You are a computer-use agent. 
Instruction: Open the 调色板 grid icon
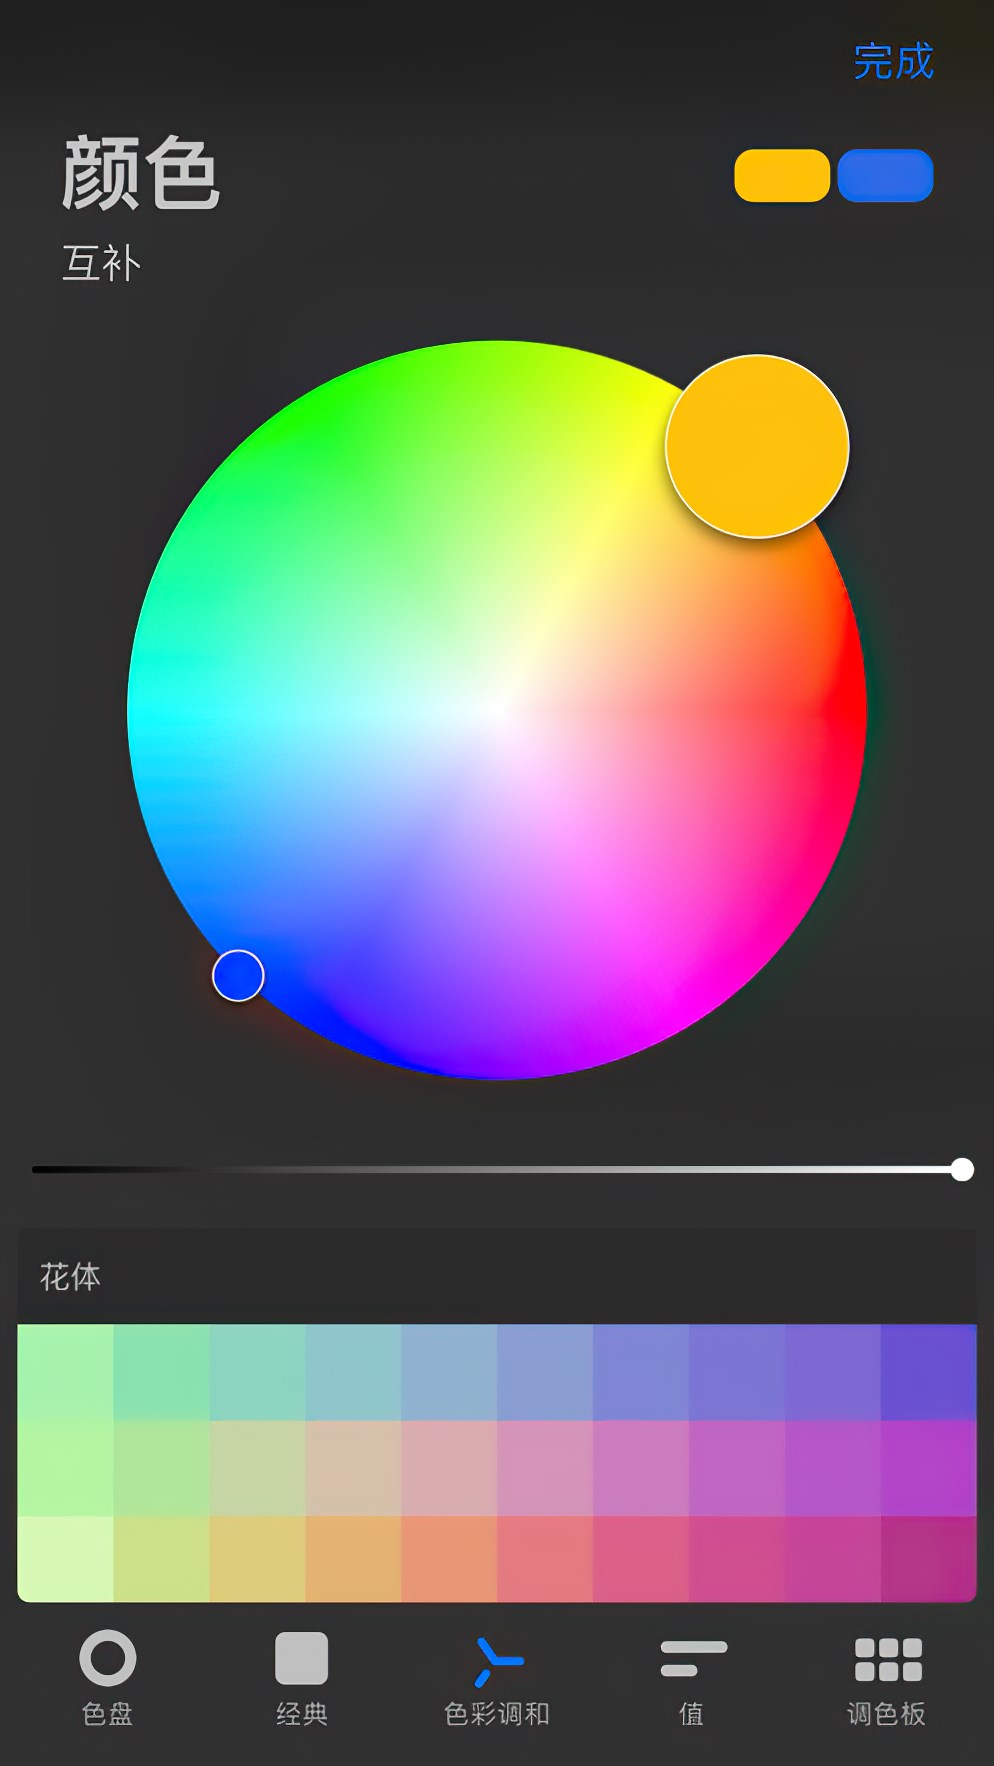887,1660
